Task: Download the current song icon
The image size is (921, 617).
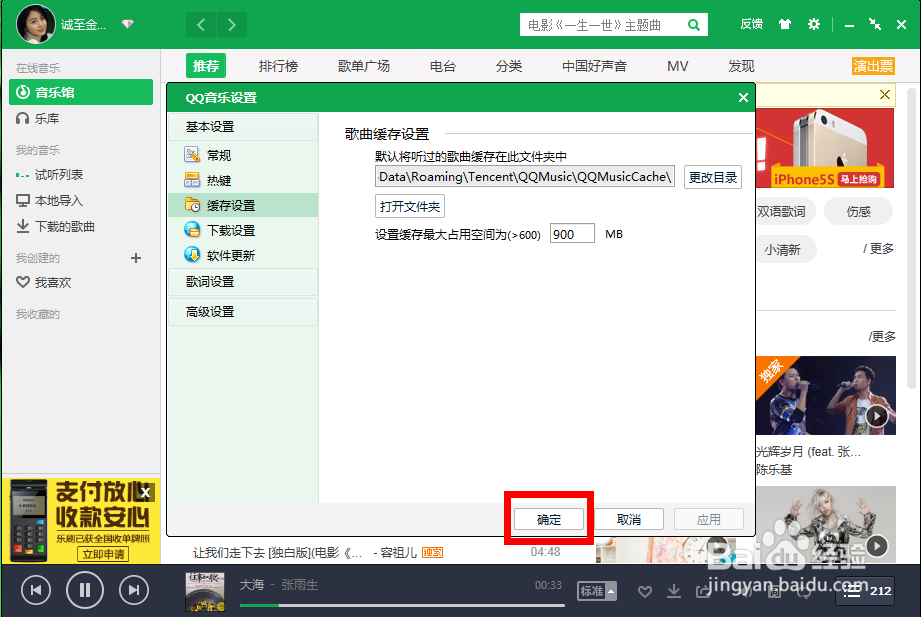Action: click(674, 591)
